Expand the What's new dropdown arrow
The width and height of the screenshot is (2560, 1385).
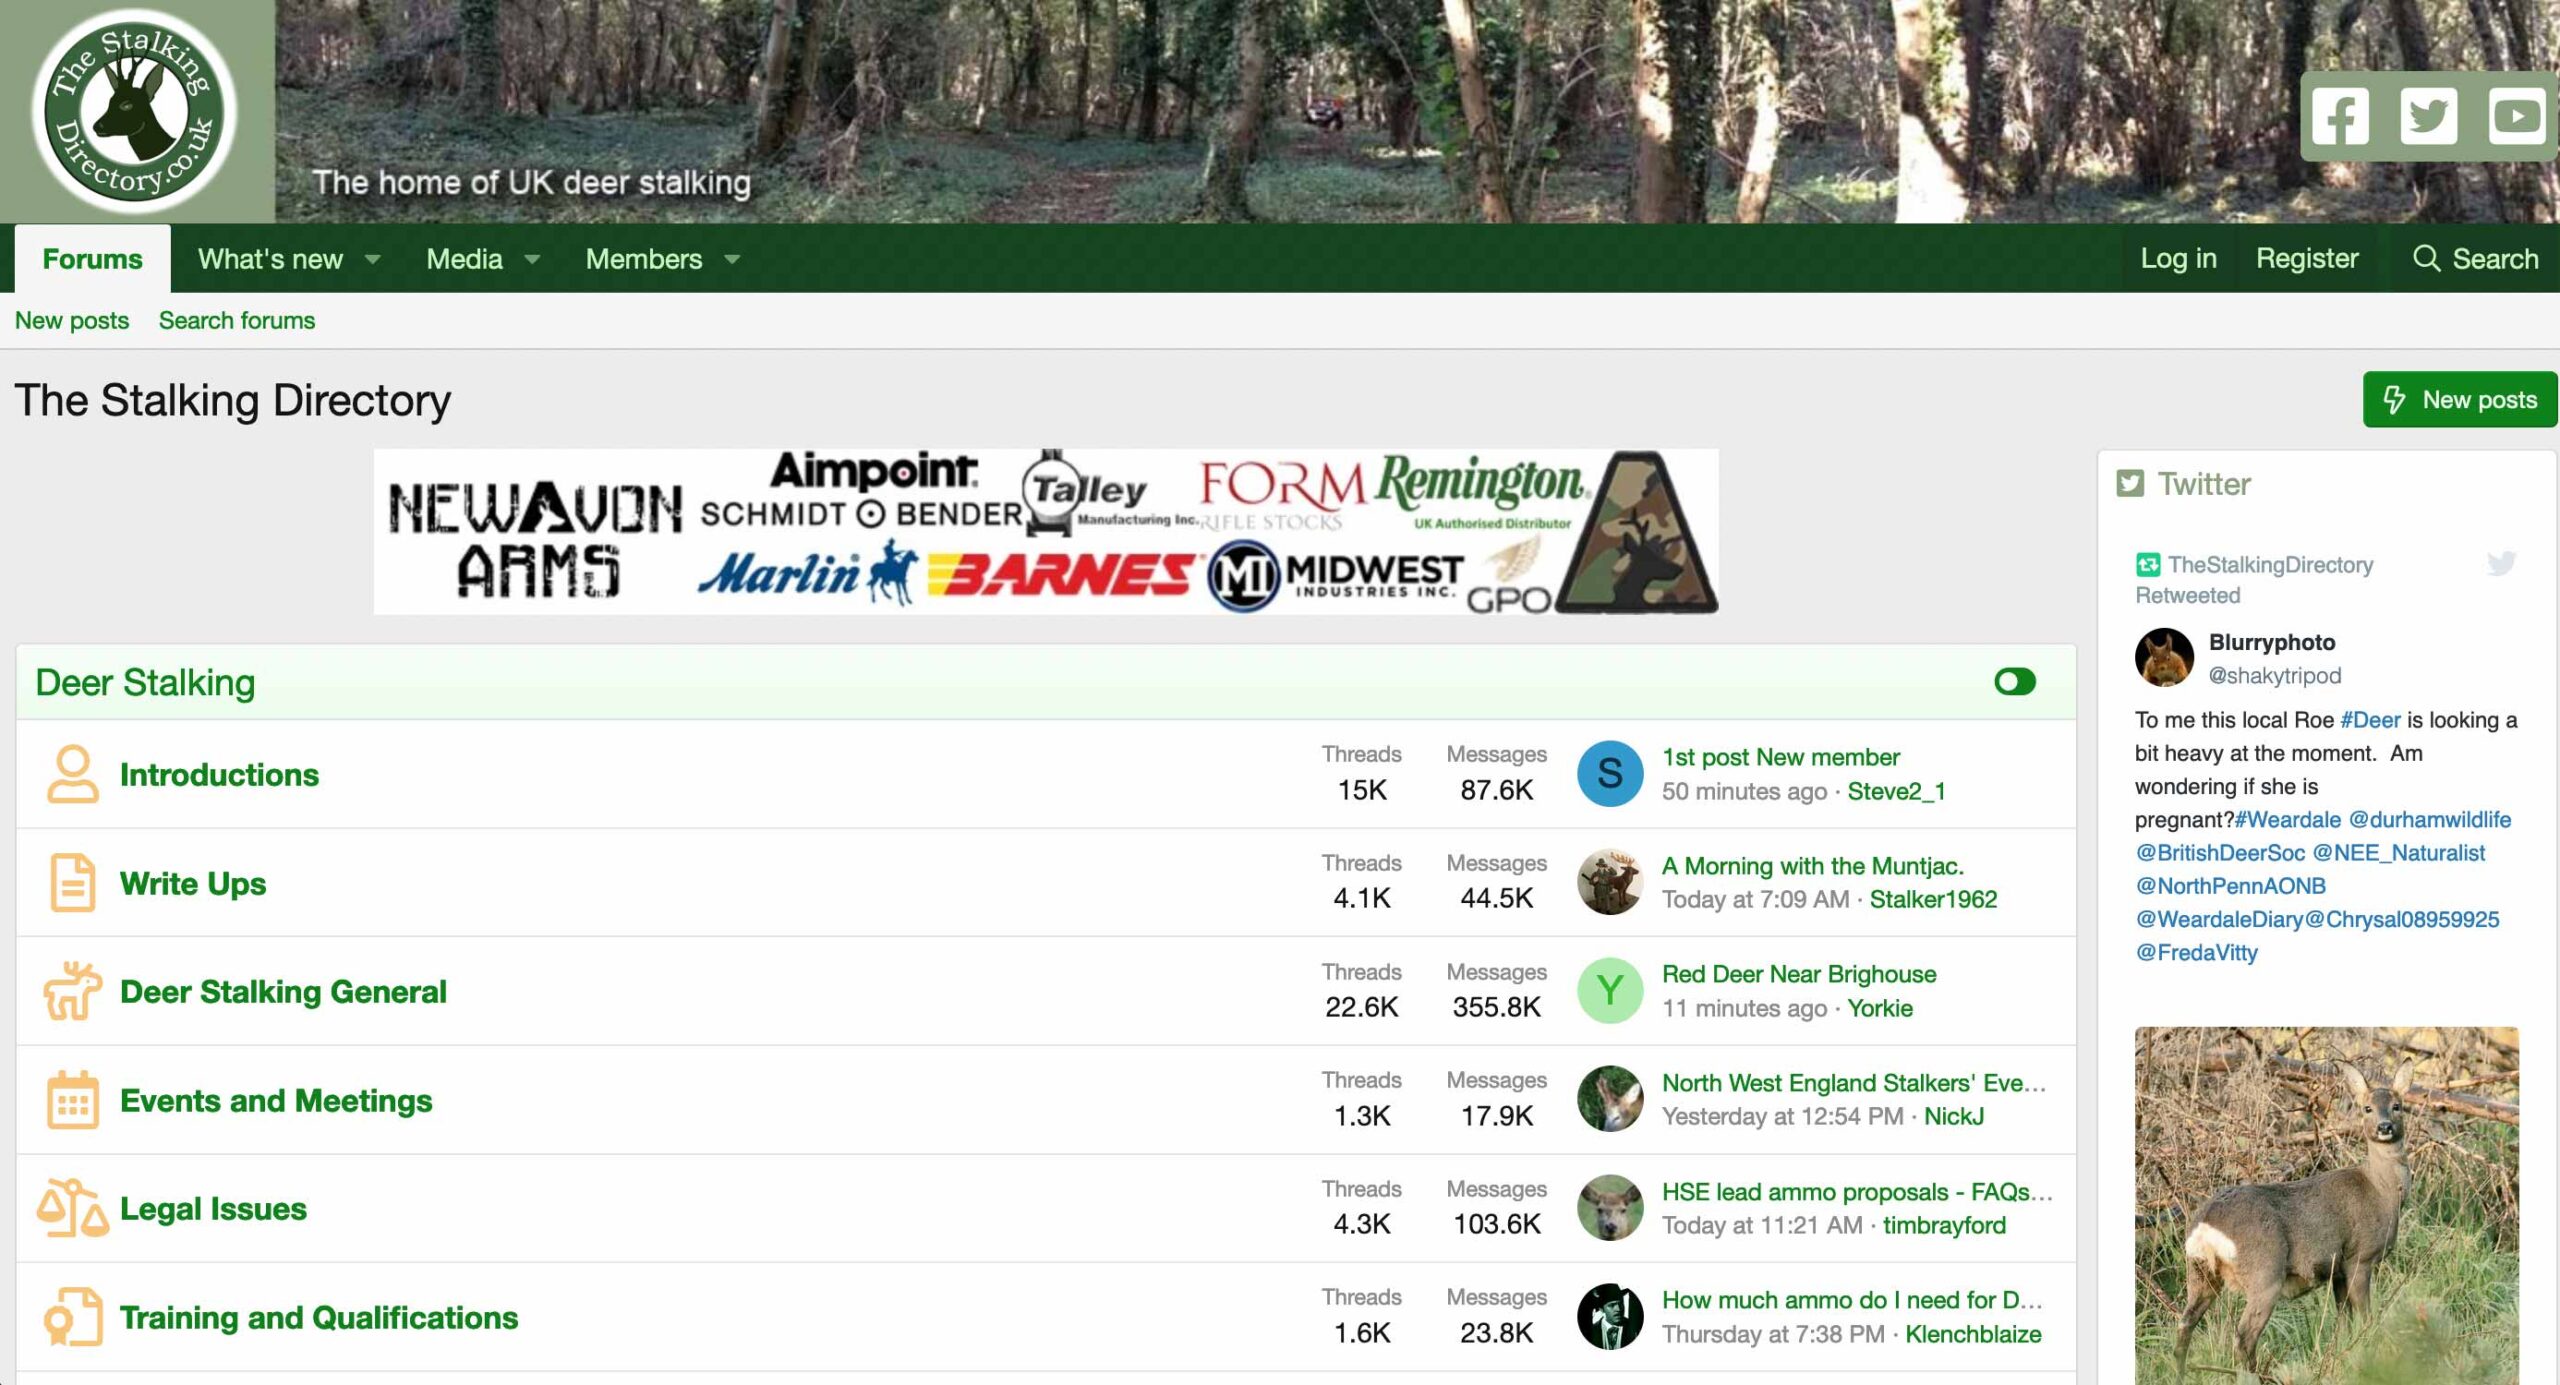[x=373, y=259]
